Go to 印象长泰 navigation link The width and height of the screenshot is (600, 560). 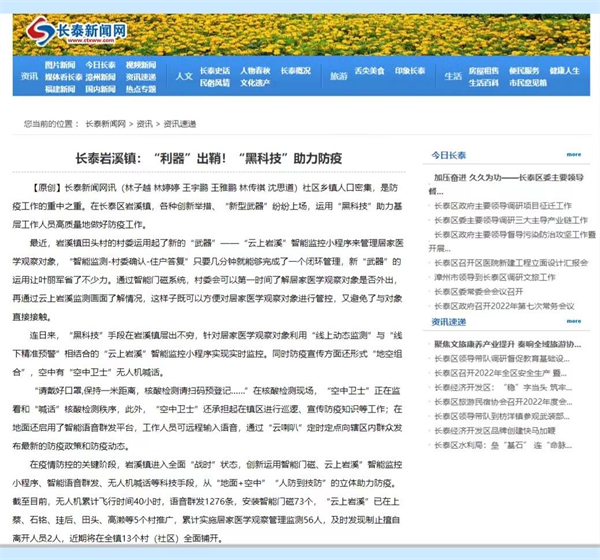coord(410,71)
